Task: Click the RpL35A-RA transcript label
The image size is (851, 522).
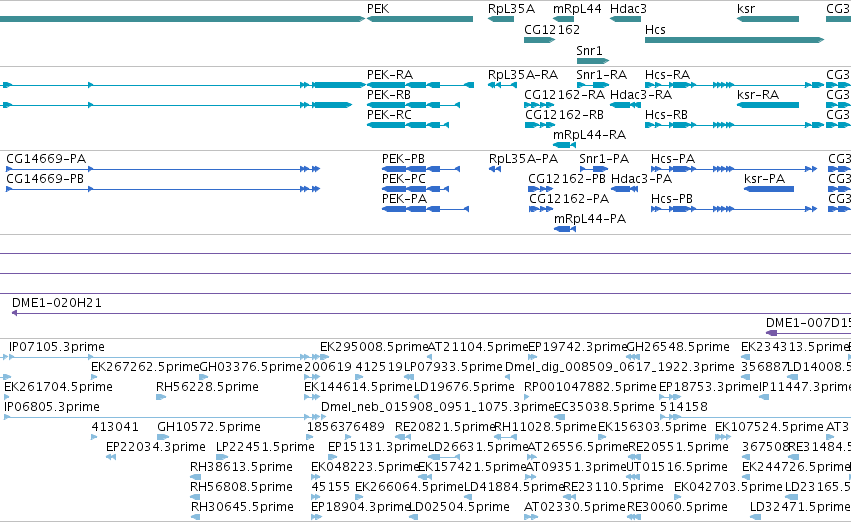Action: 523,74
